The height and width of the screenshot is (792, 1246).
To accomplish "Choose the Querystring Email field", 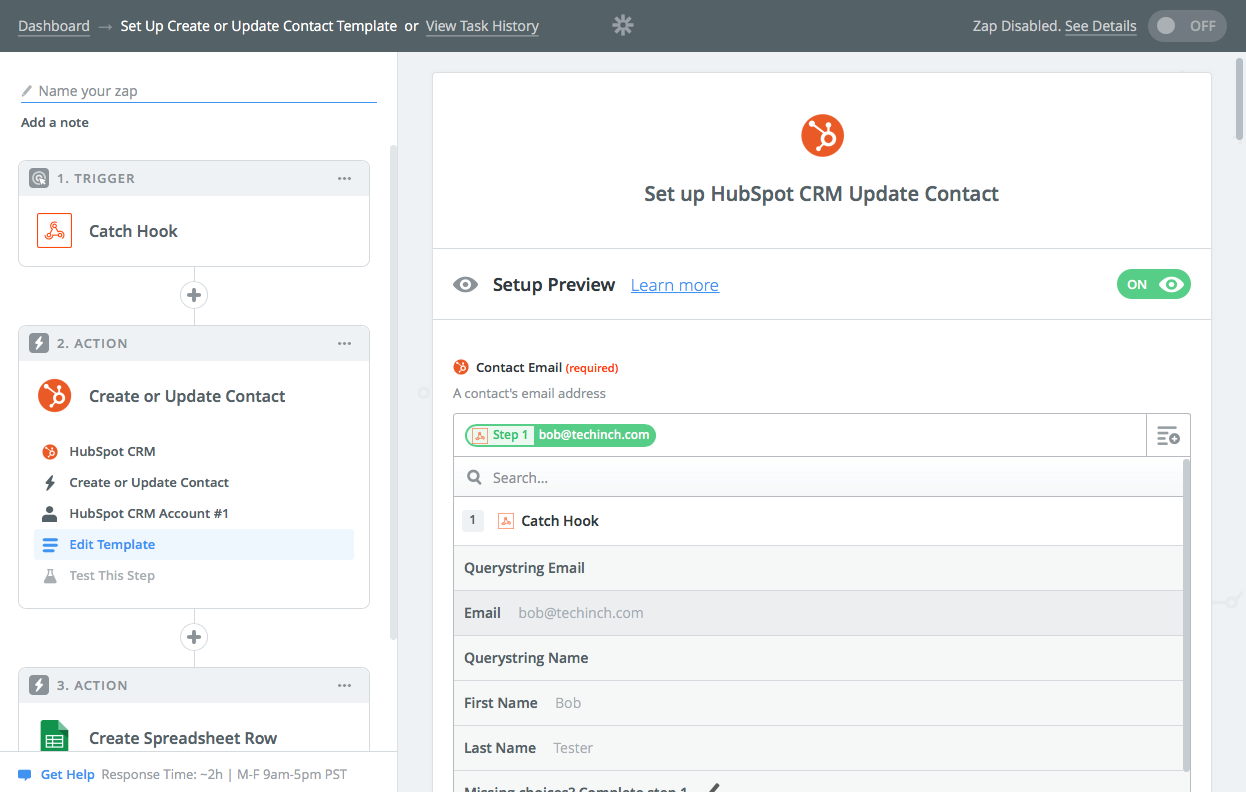I will 818,568.
